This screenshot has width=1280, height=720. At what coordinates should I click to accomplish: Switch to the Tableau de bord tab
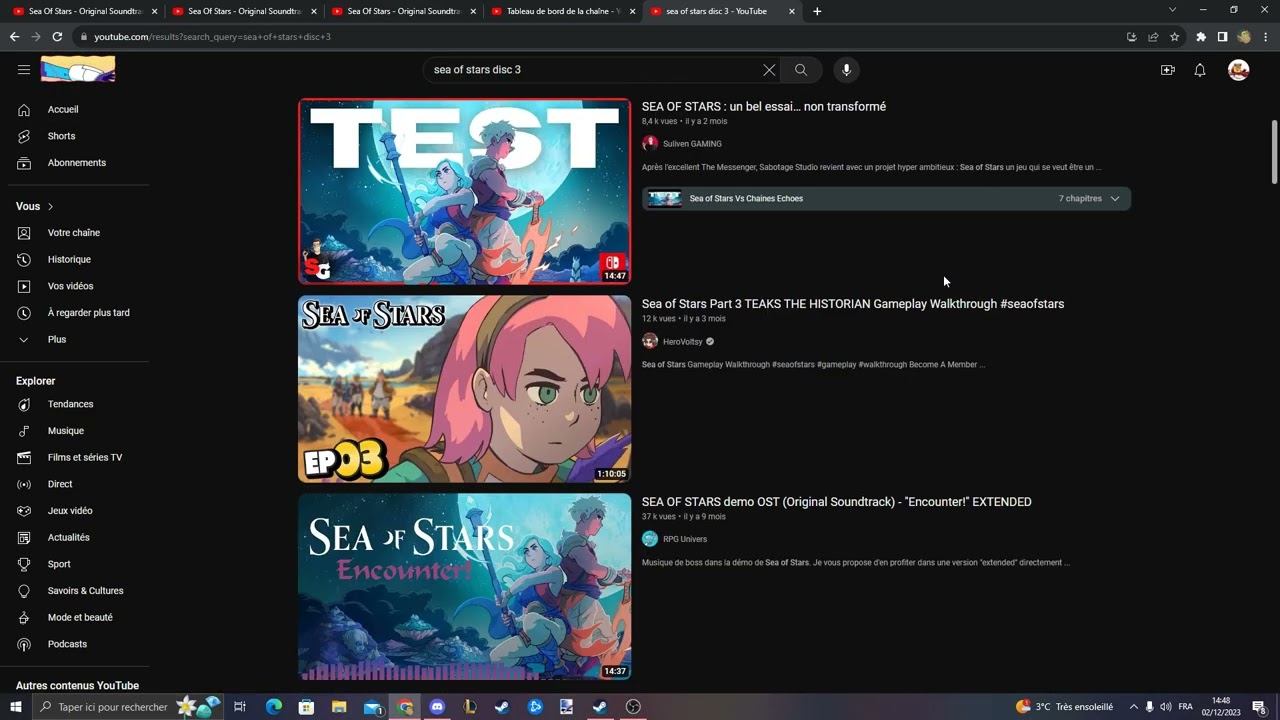[x=564, y=11]
